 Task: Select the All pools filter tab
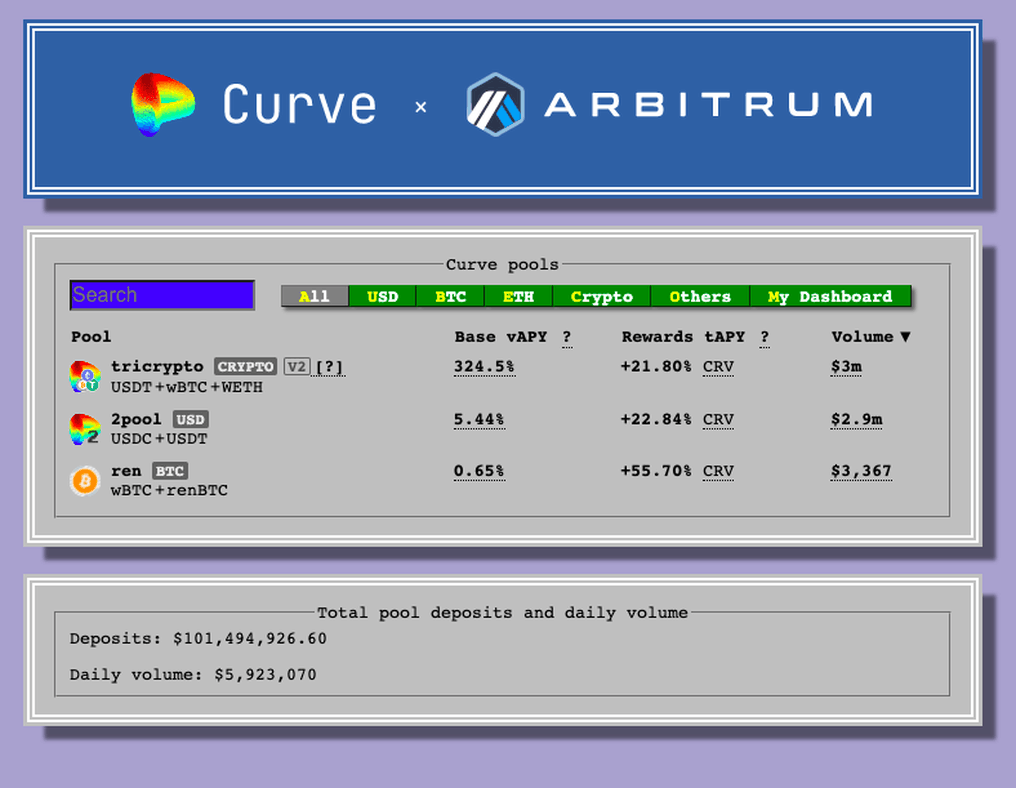[x=314, y=296]
